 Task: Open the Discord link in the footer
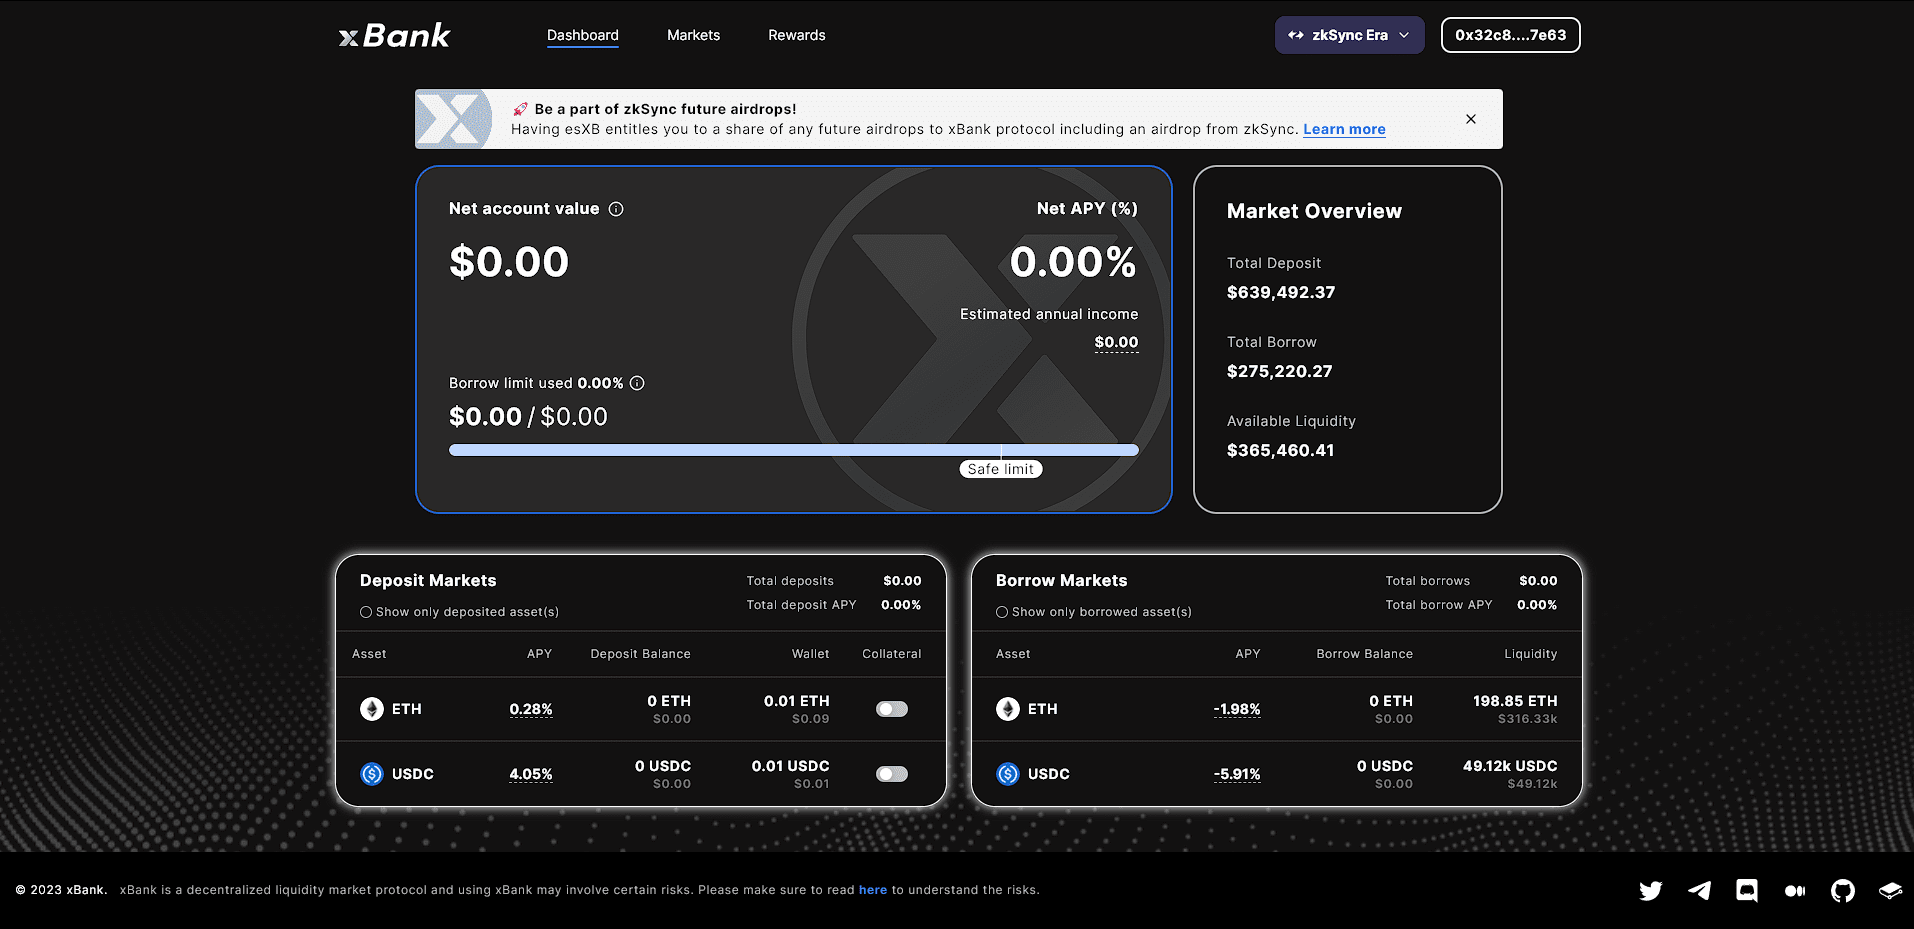point(1747,890)
